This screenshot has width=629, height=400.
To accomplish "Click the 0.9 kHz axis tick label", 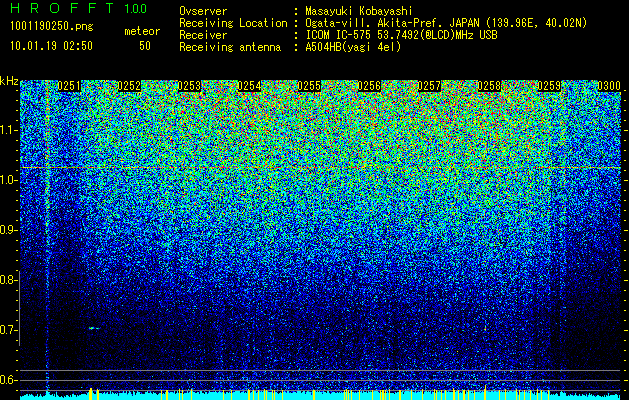I will point(8,230).
